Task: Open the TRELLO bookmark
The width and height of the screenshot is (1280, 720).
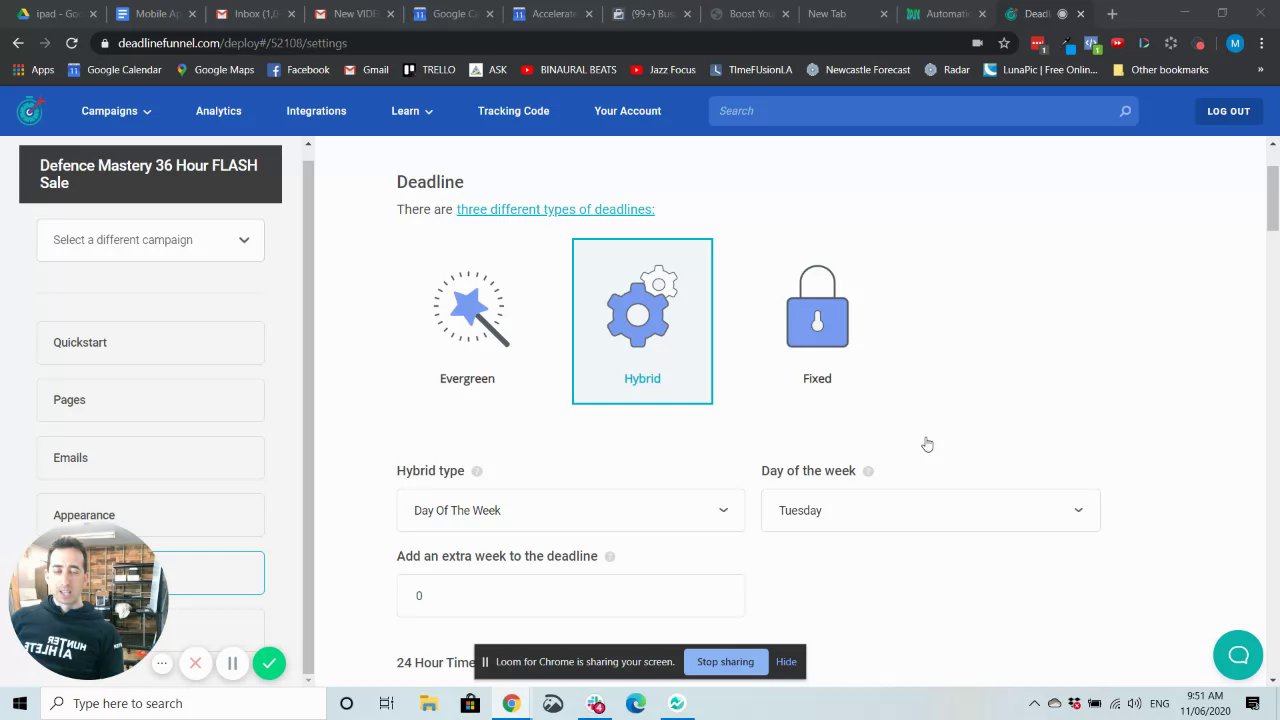Action: [429, 70]
